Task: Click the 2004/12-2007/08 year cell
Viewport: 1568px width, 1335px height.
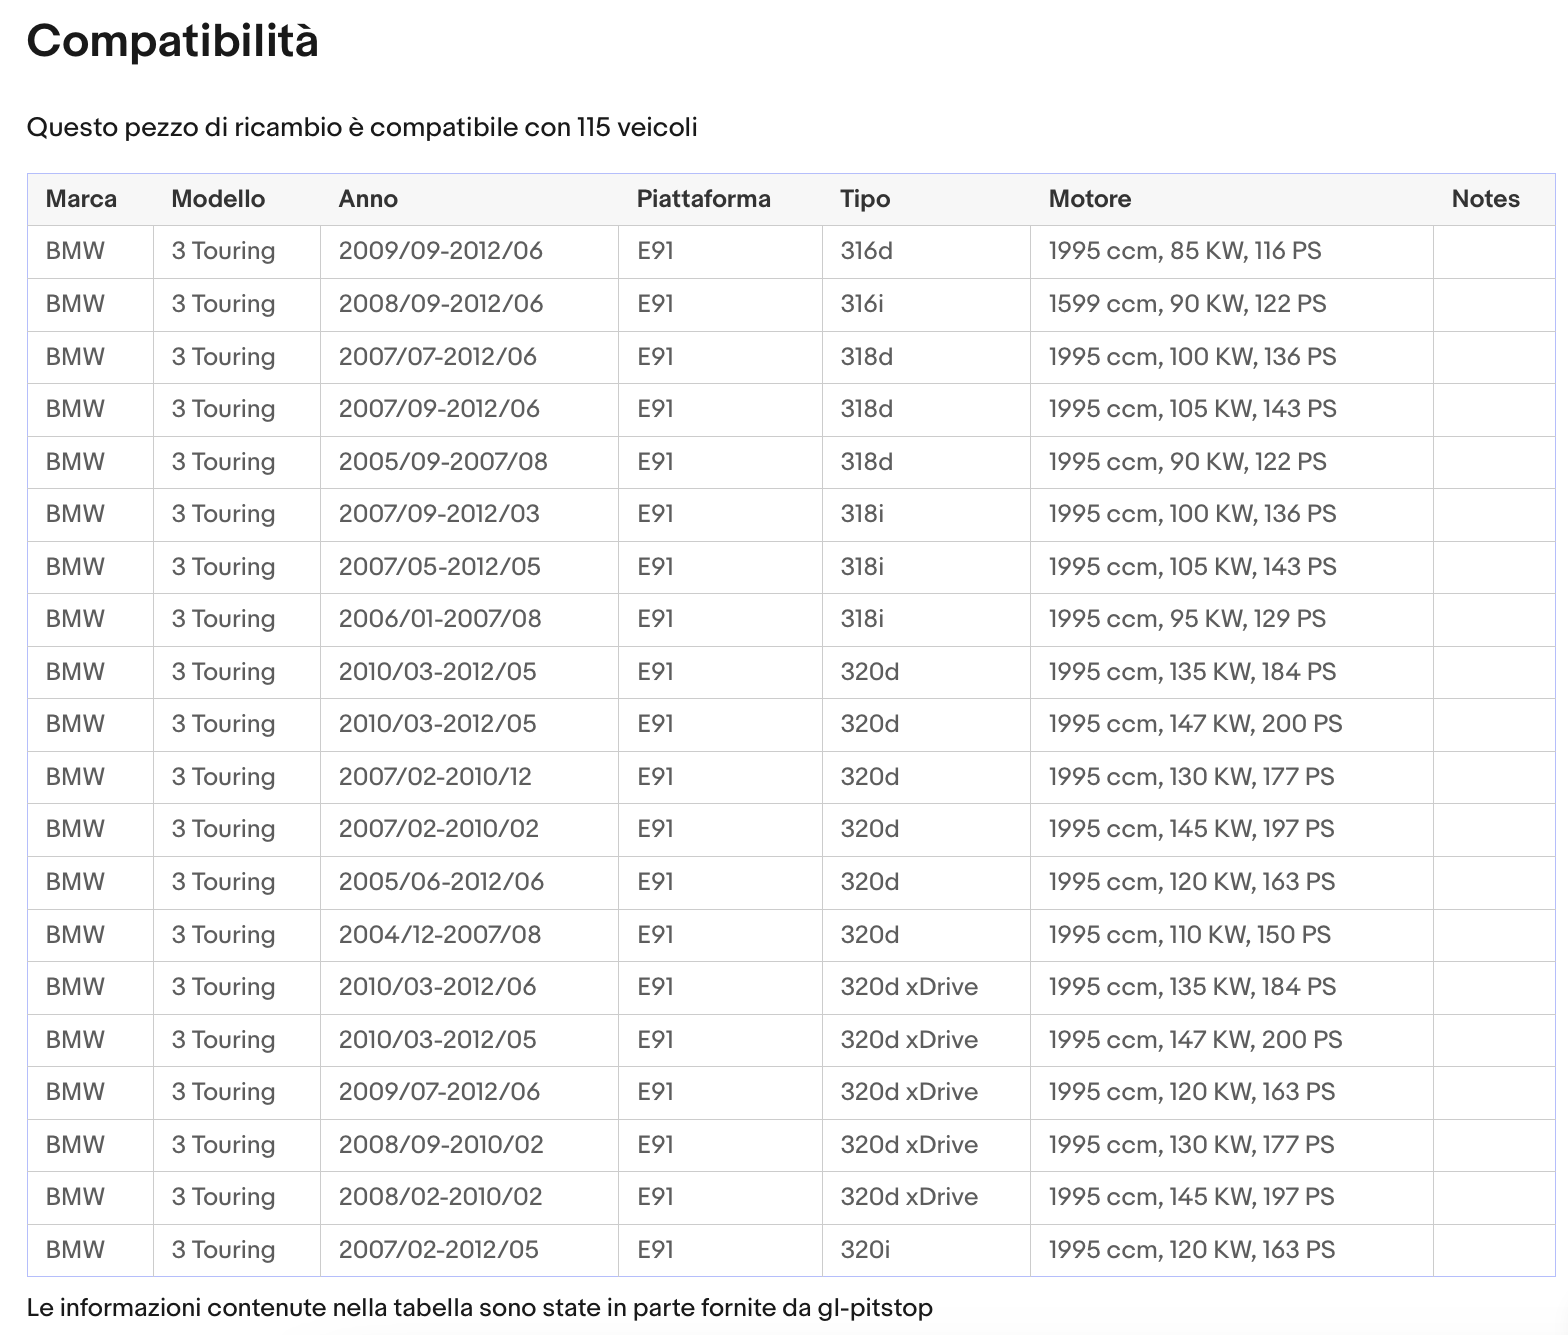Action: 469,935
